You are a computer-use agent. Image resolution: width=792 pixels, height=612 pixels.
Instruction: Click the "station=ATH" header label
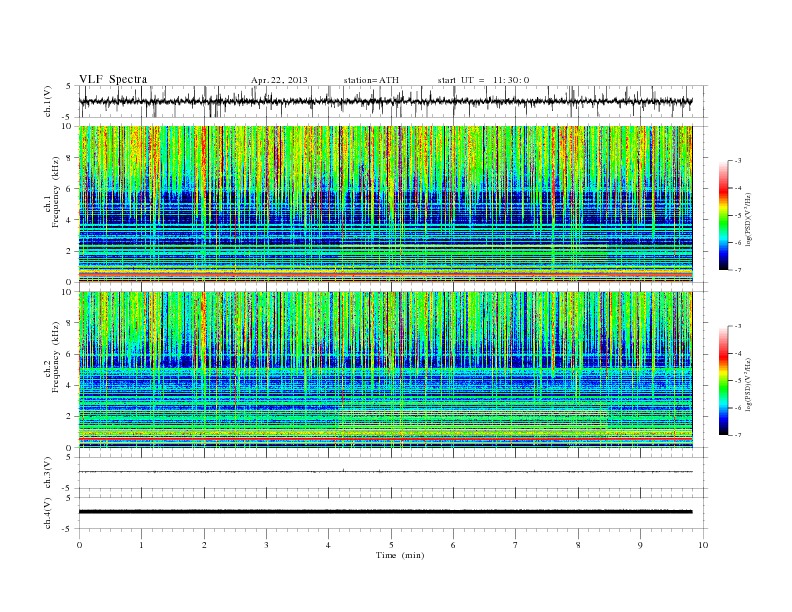371,80
